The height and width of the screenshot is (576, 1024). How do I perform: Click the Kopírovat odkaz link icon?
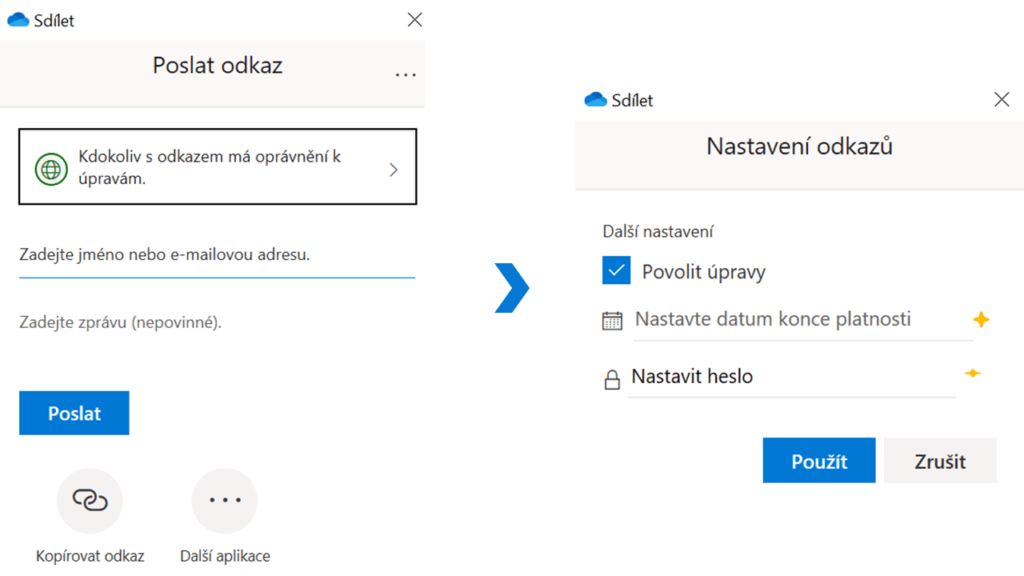pyautogui.click(x=90, y=500)
